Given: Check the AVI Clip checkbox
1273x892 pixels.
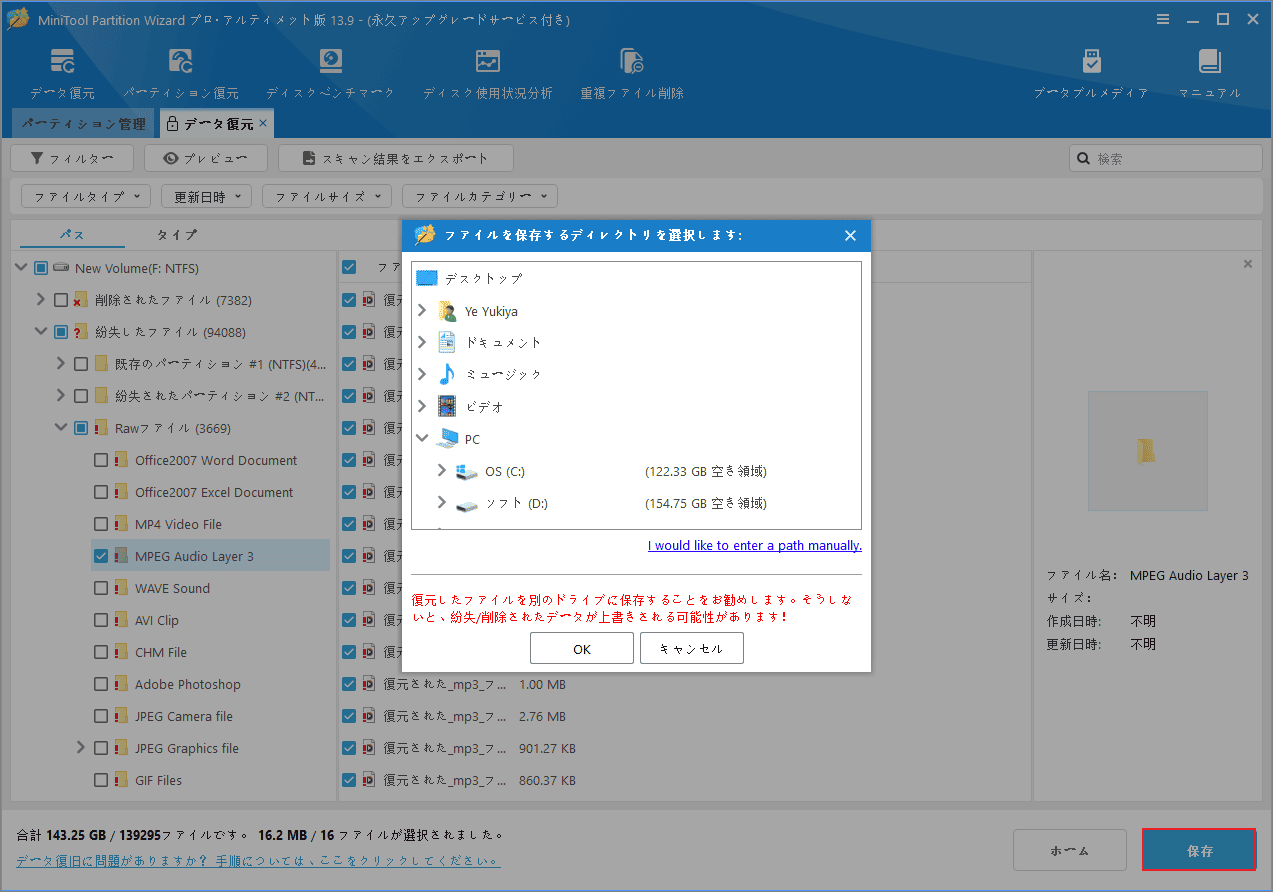Looking at the screenshot, I should 101,620.
